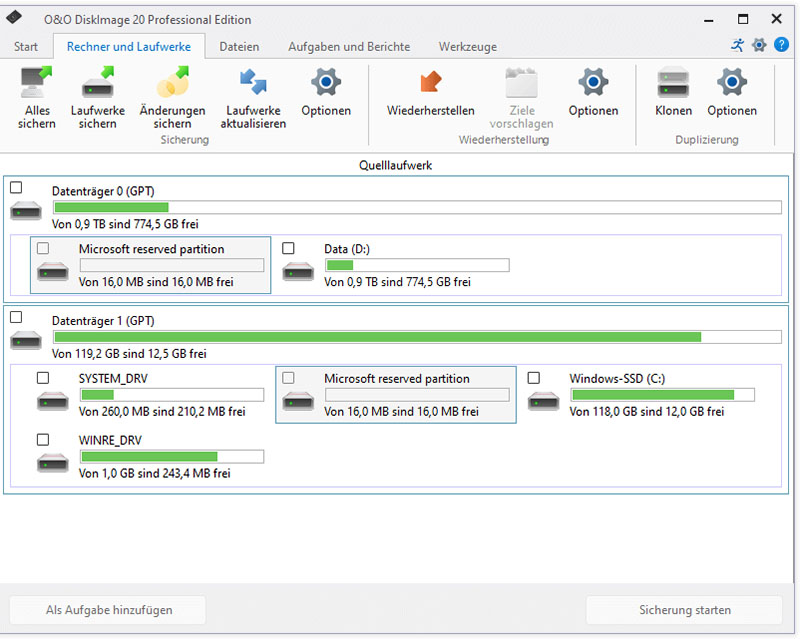Click the Quelllaufwerk heading
Screen dimensions: 800x639
point(395,165)
